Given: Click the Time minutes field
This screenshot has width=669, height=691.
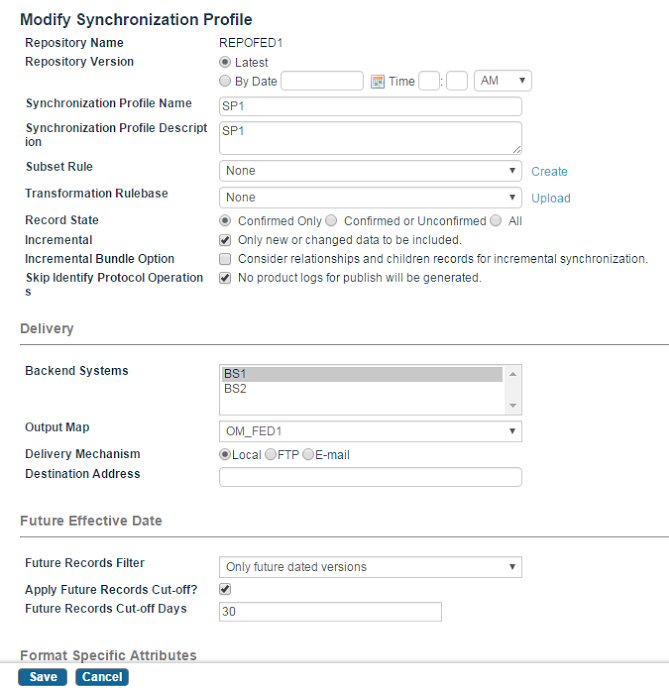Looking at the screenshot, I should click(x=457, y=81).
